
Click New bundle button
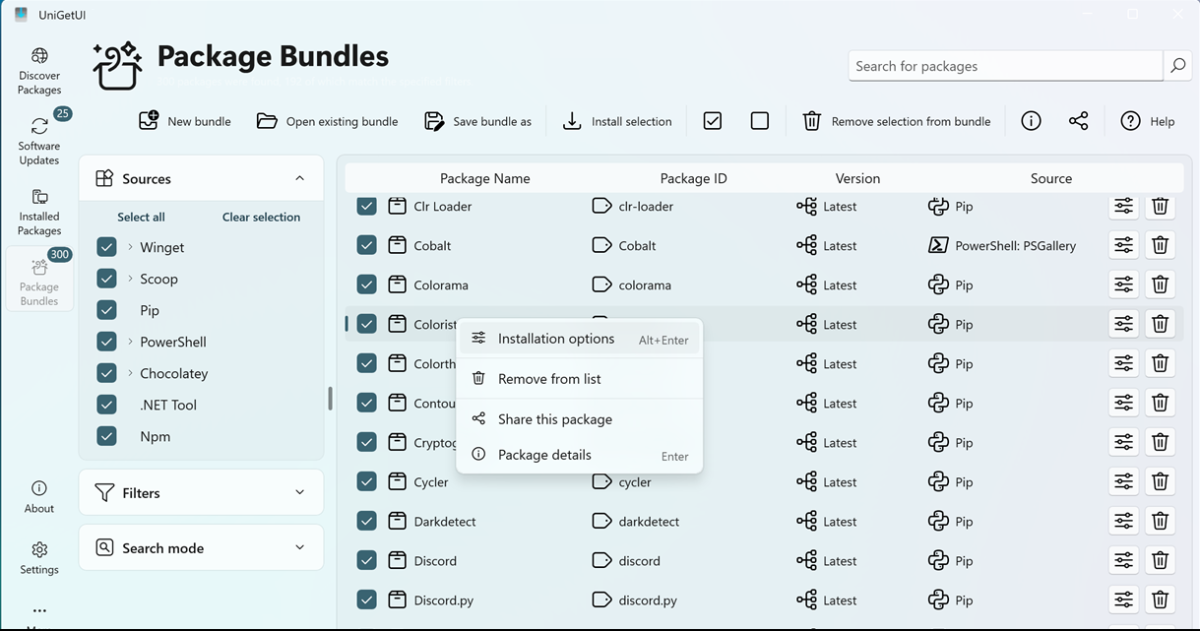pos(185,121)
